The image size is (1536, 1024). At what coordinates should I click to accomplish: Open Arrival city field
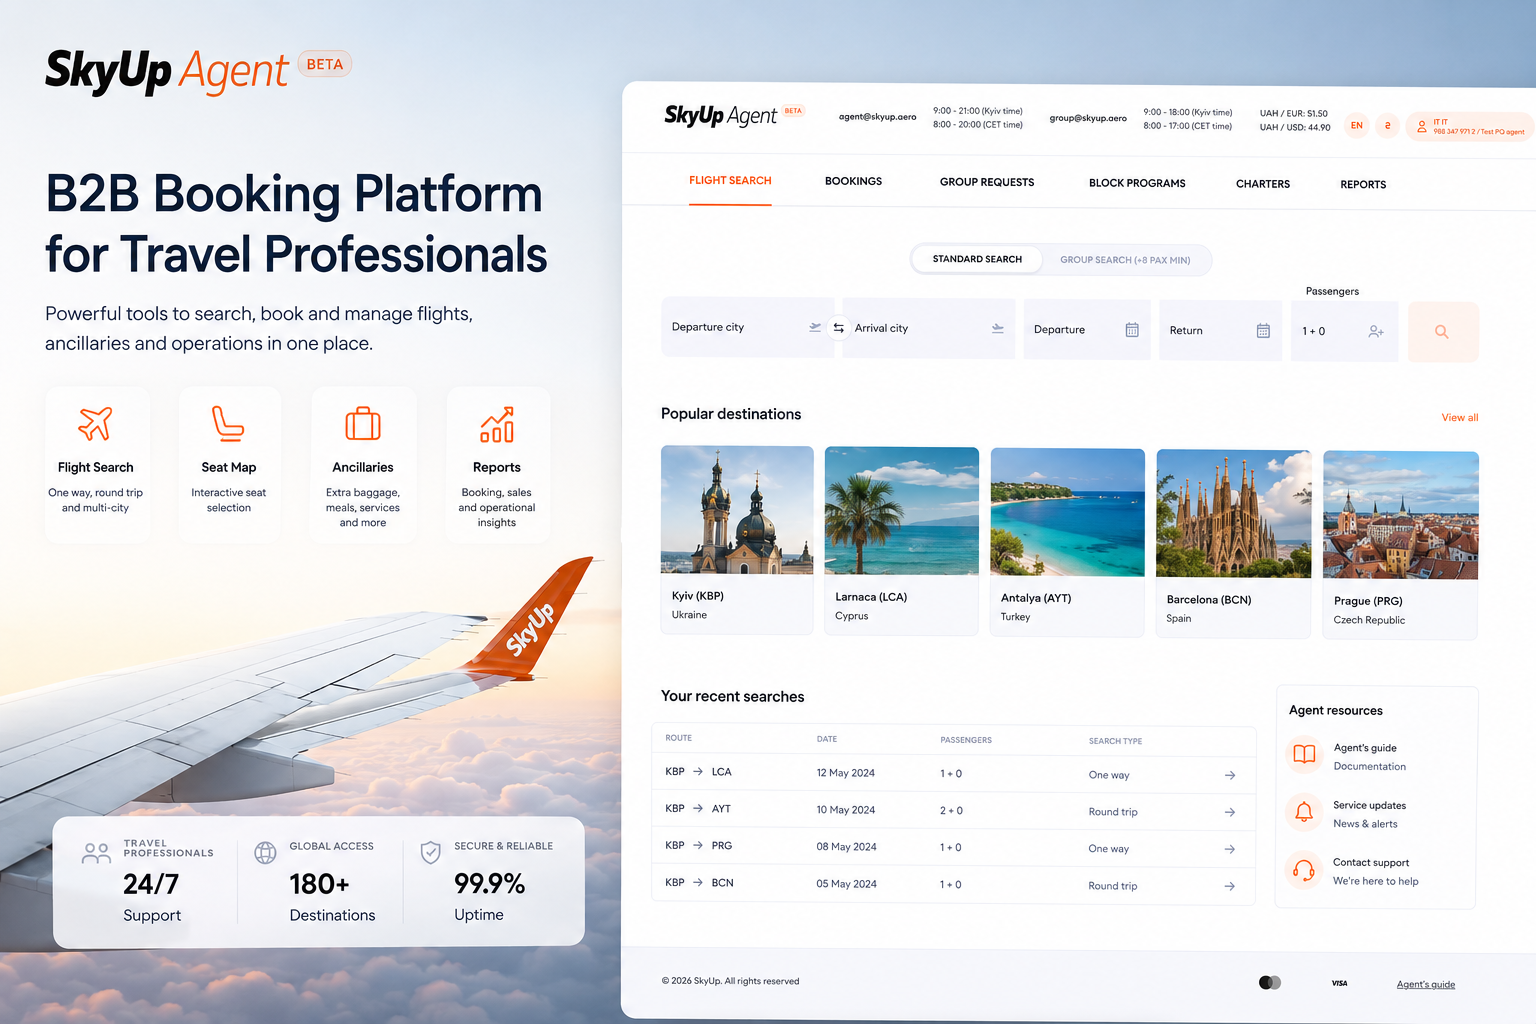point(929,328)
